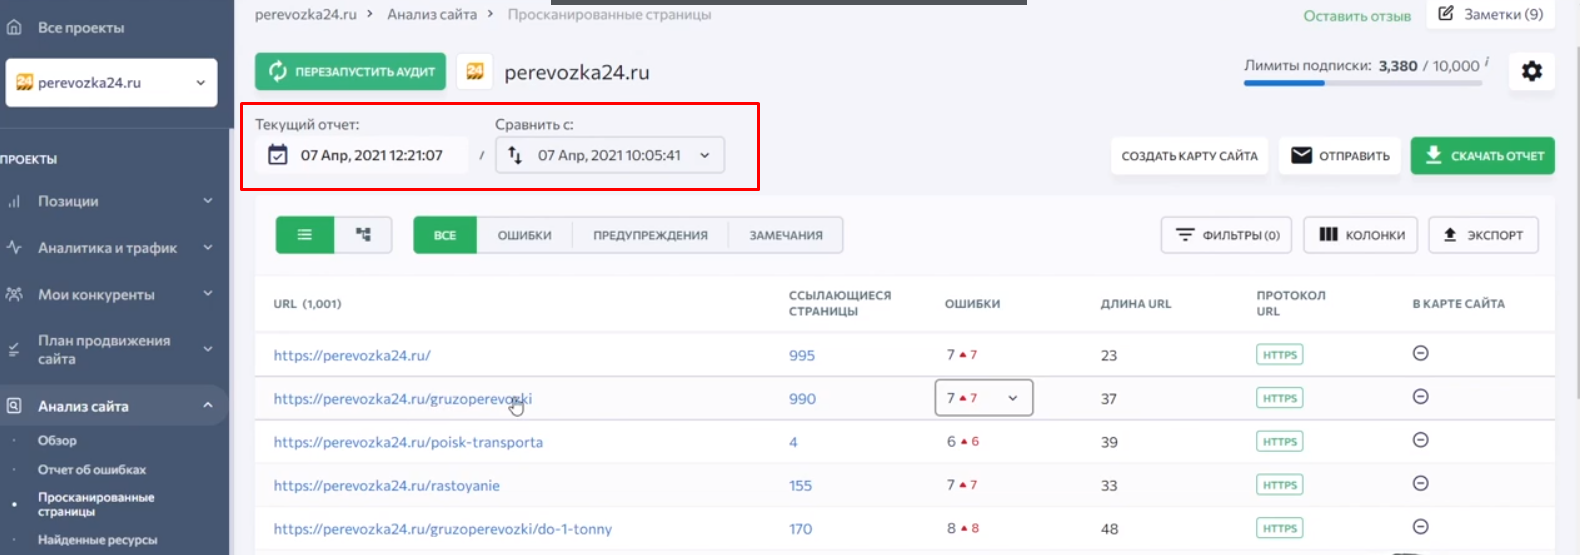Open Найденные ресурсы submenu item
Viewport: 1580px width, 555px height.
coord(98,540)
